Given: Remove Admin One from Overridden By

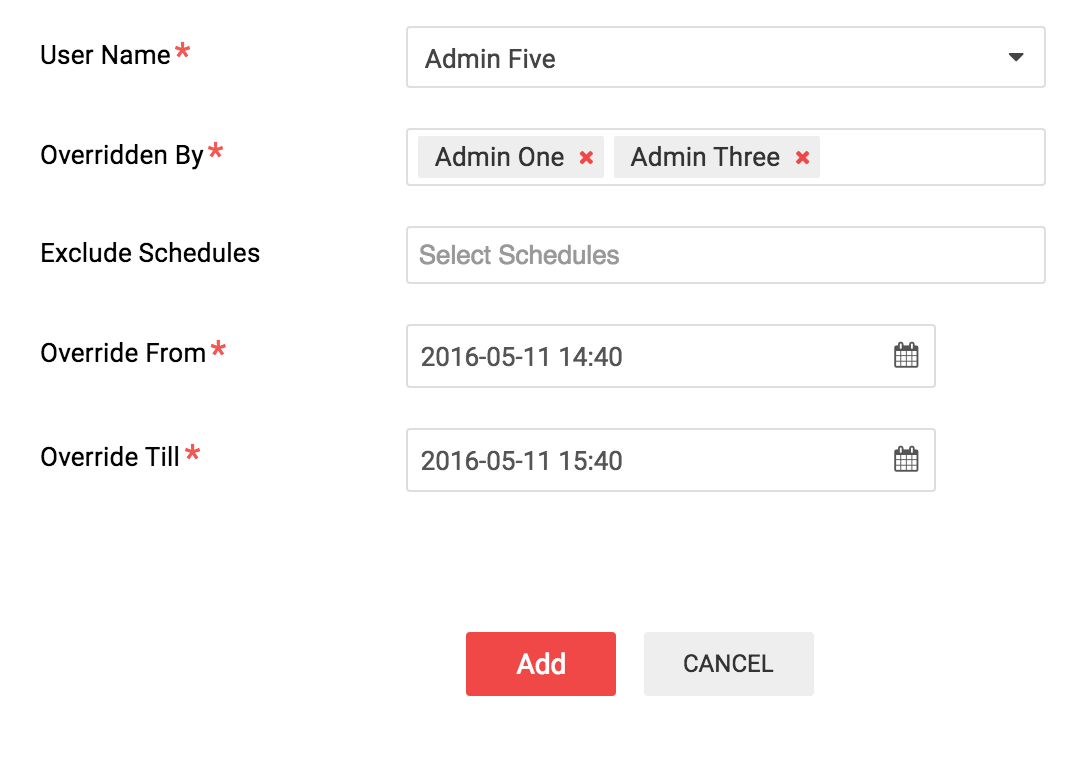Looking at the screenshot, I should click(586, 158).
